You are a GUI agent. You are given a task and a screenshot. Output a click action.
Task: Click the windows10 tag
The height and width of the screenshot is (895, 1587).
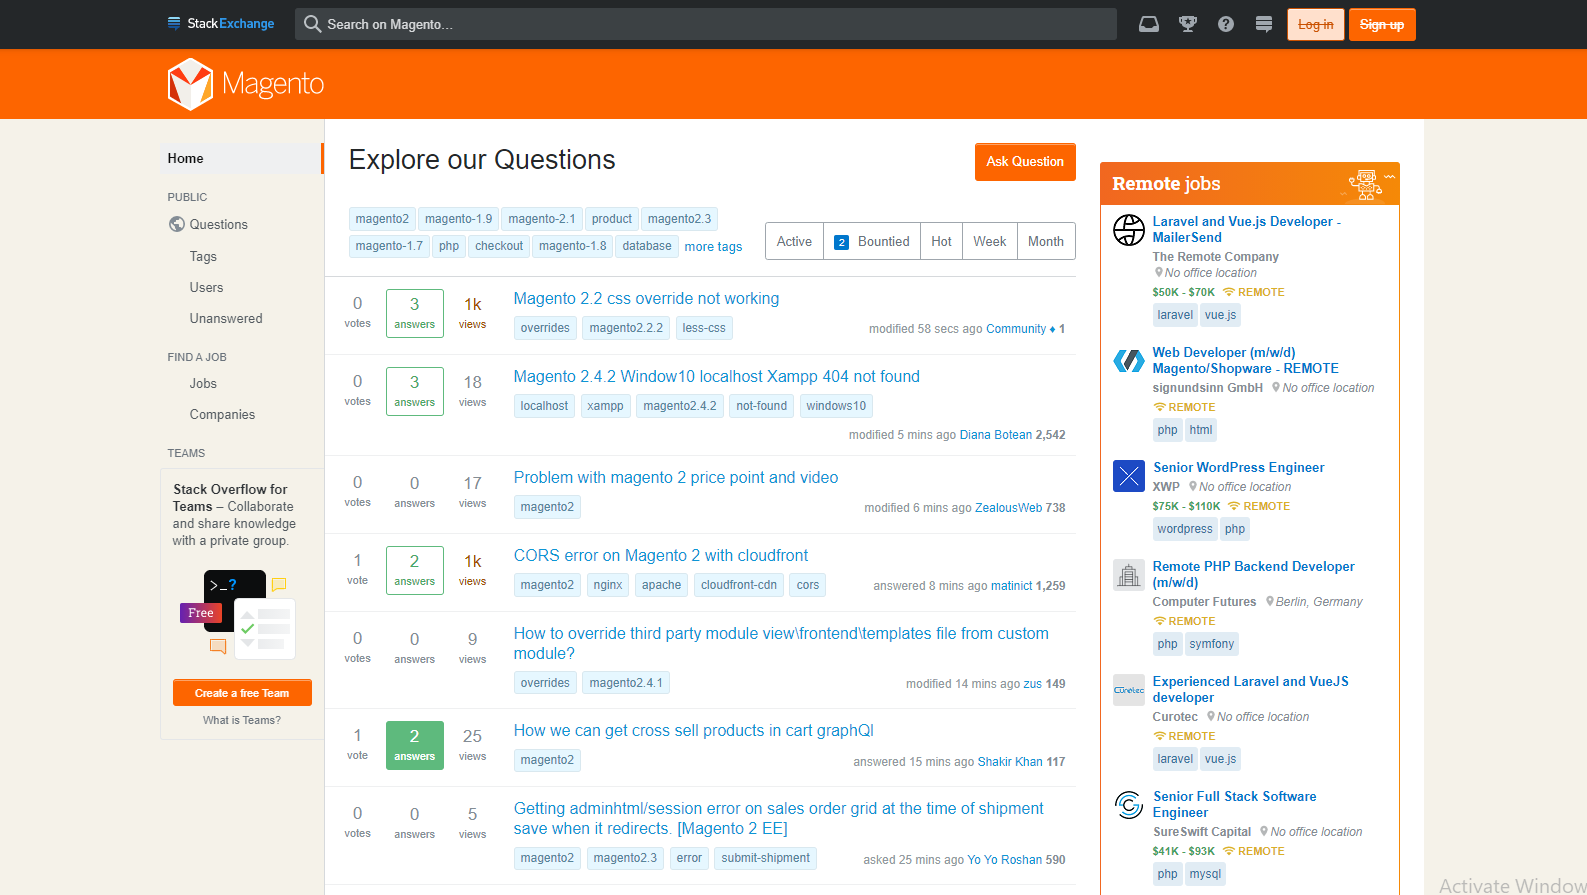tap(836, 406)
